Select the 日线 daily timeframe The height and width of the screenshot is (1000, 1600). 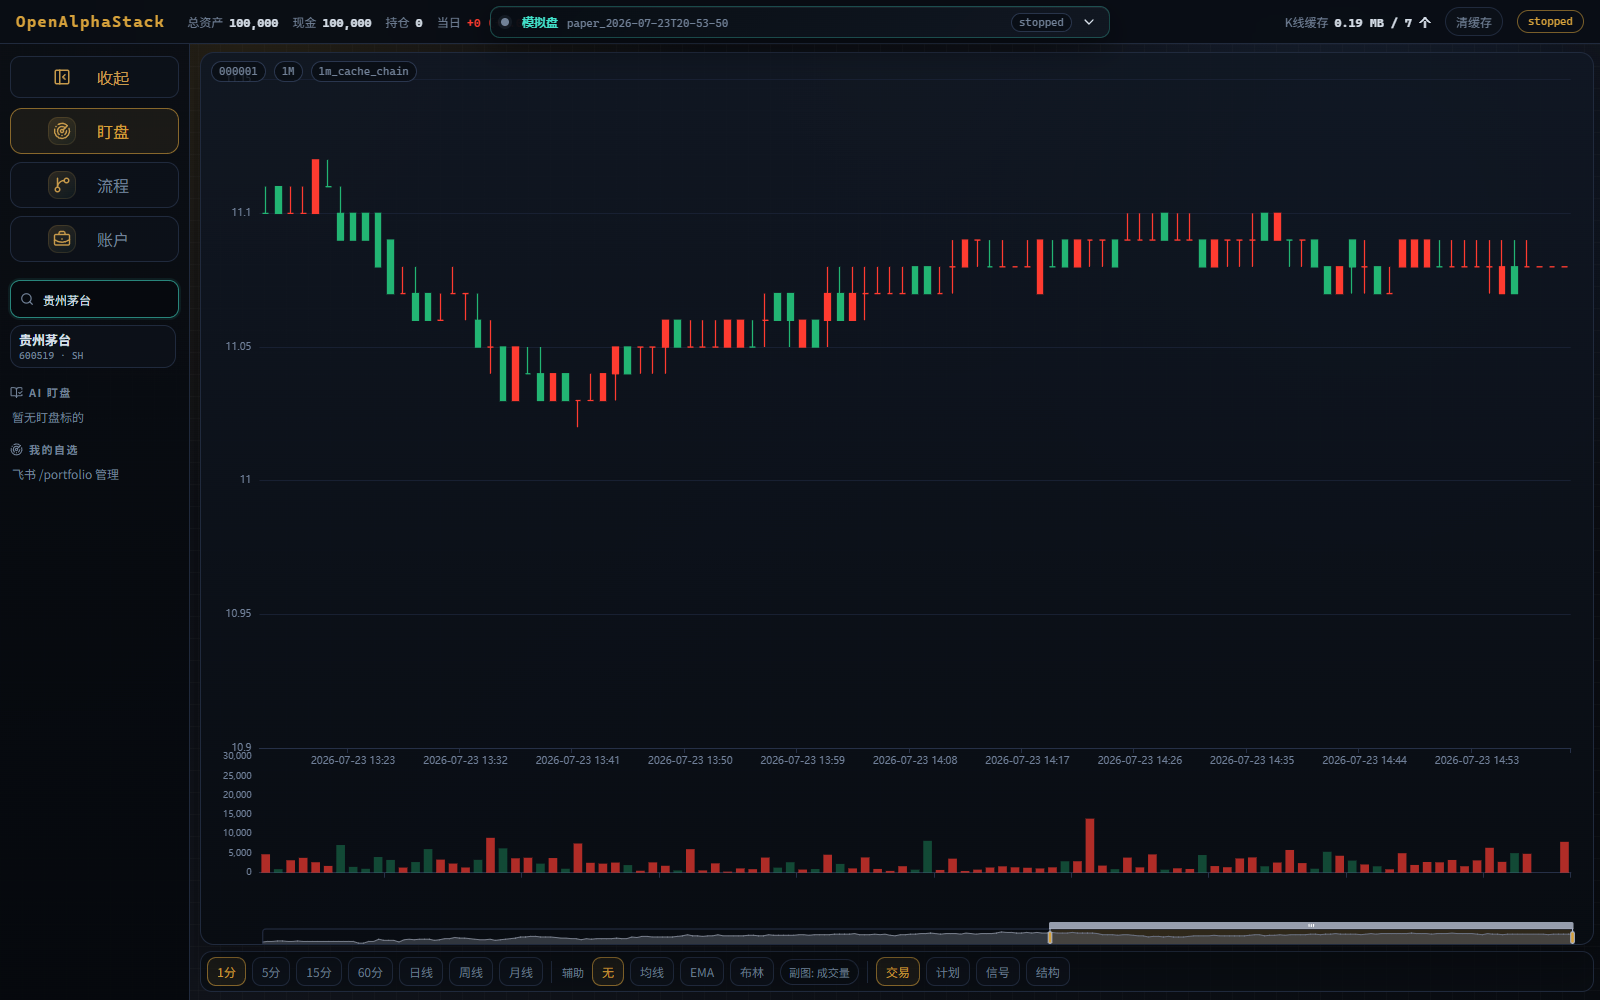422,972
